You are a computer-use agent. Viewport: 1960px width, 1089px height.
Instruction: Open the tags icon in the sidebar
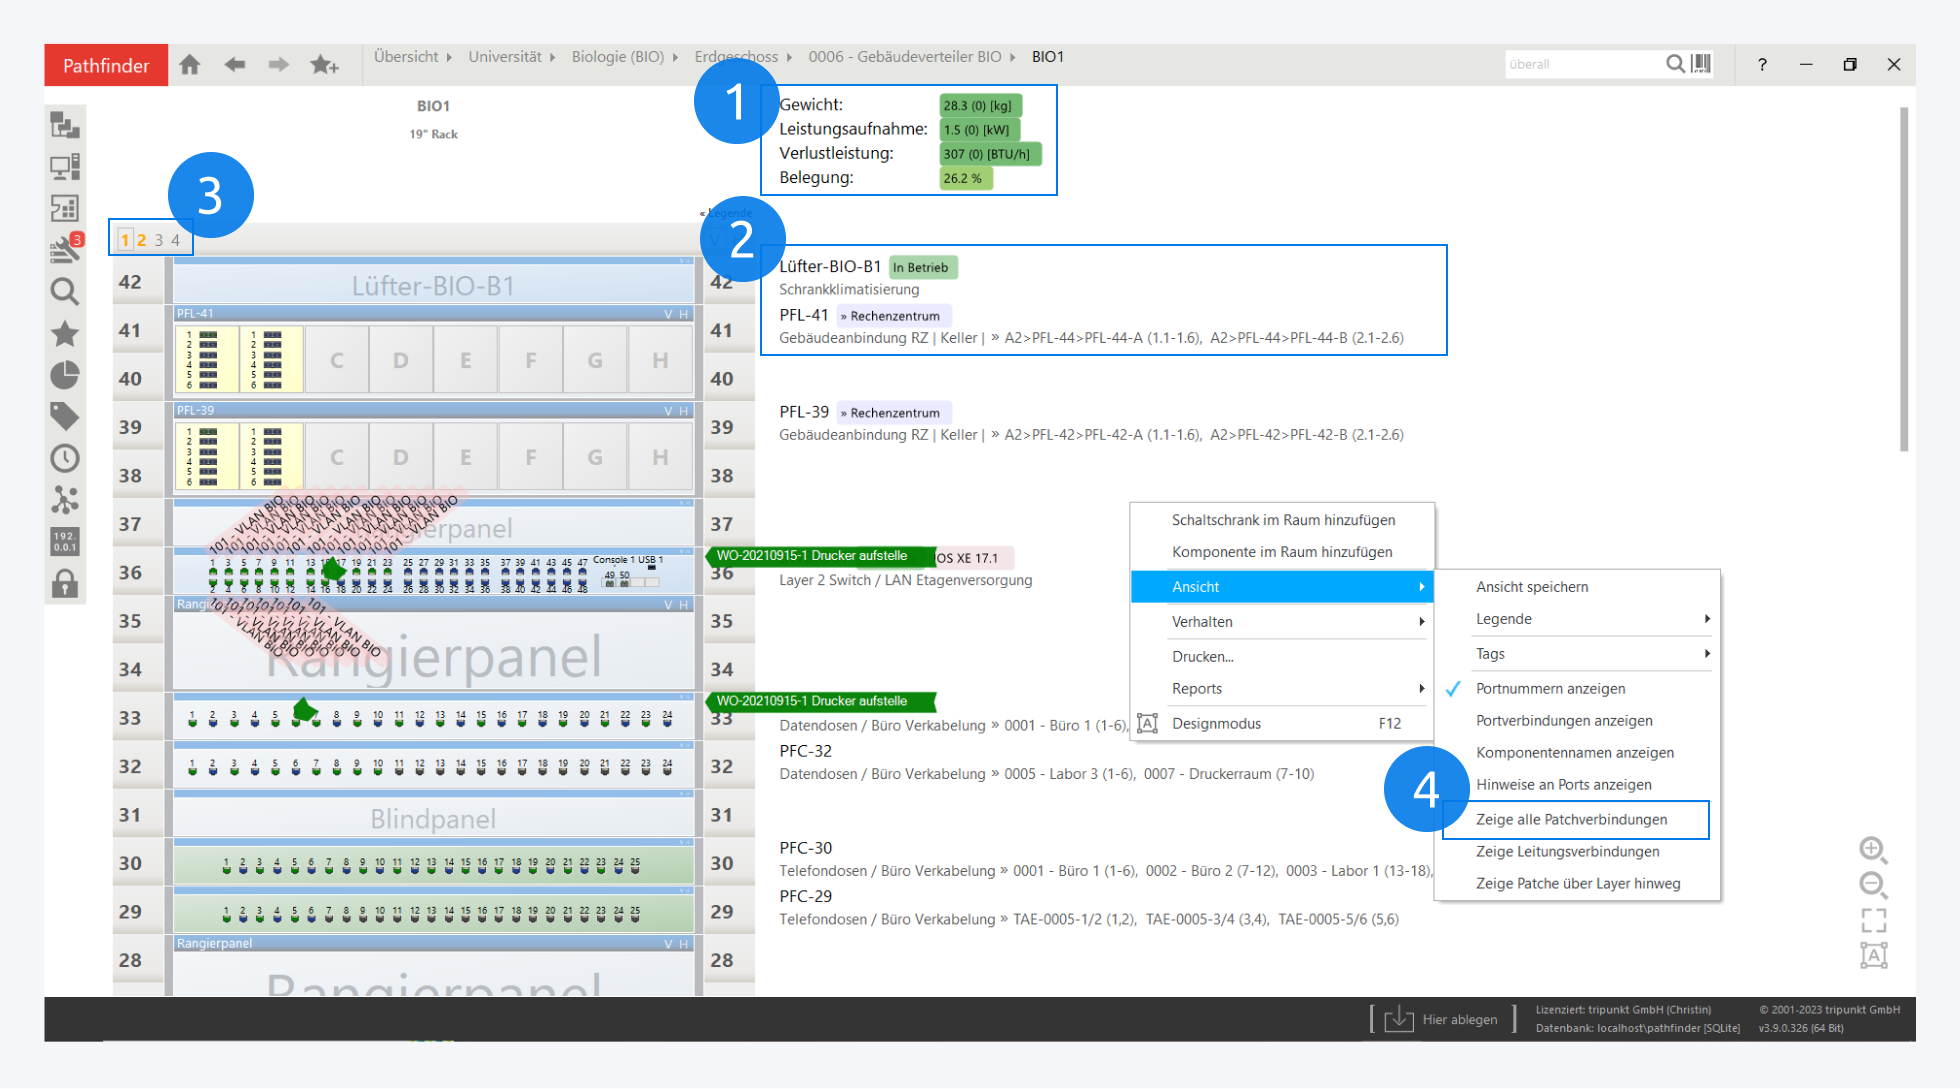tap(65, 416)
